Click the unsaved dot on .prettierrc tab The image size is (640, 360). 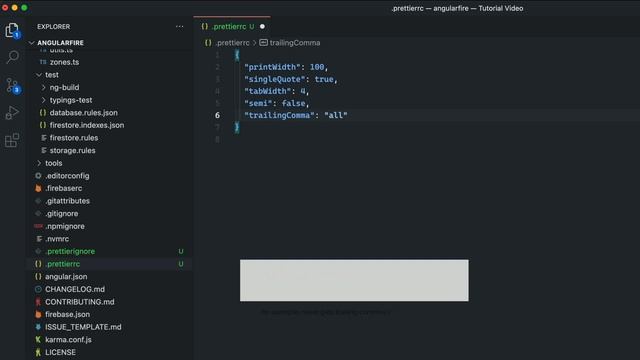click(x=262, y=27)
